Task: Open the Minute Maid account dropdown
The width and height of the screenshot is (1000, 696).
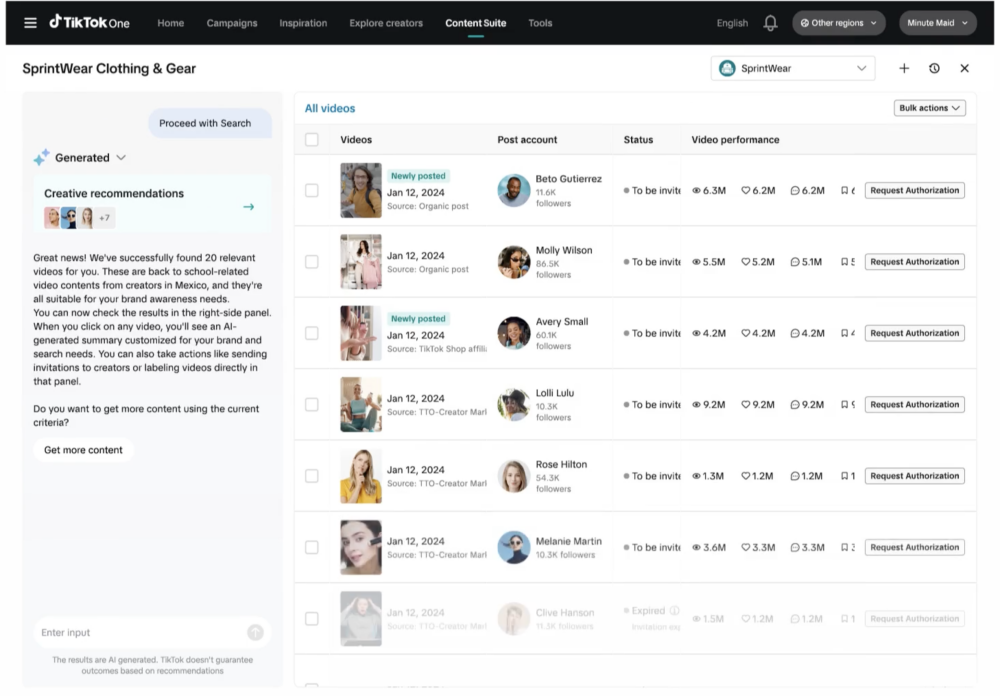Action: pos(938,23)
